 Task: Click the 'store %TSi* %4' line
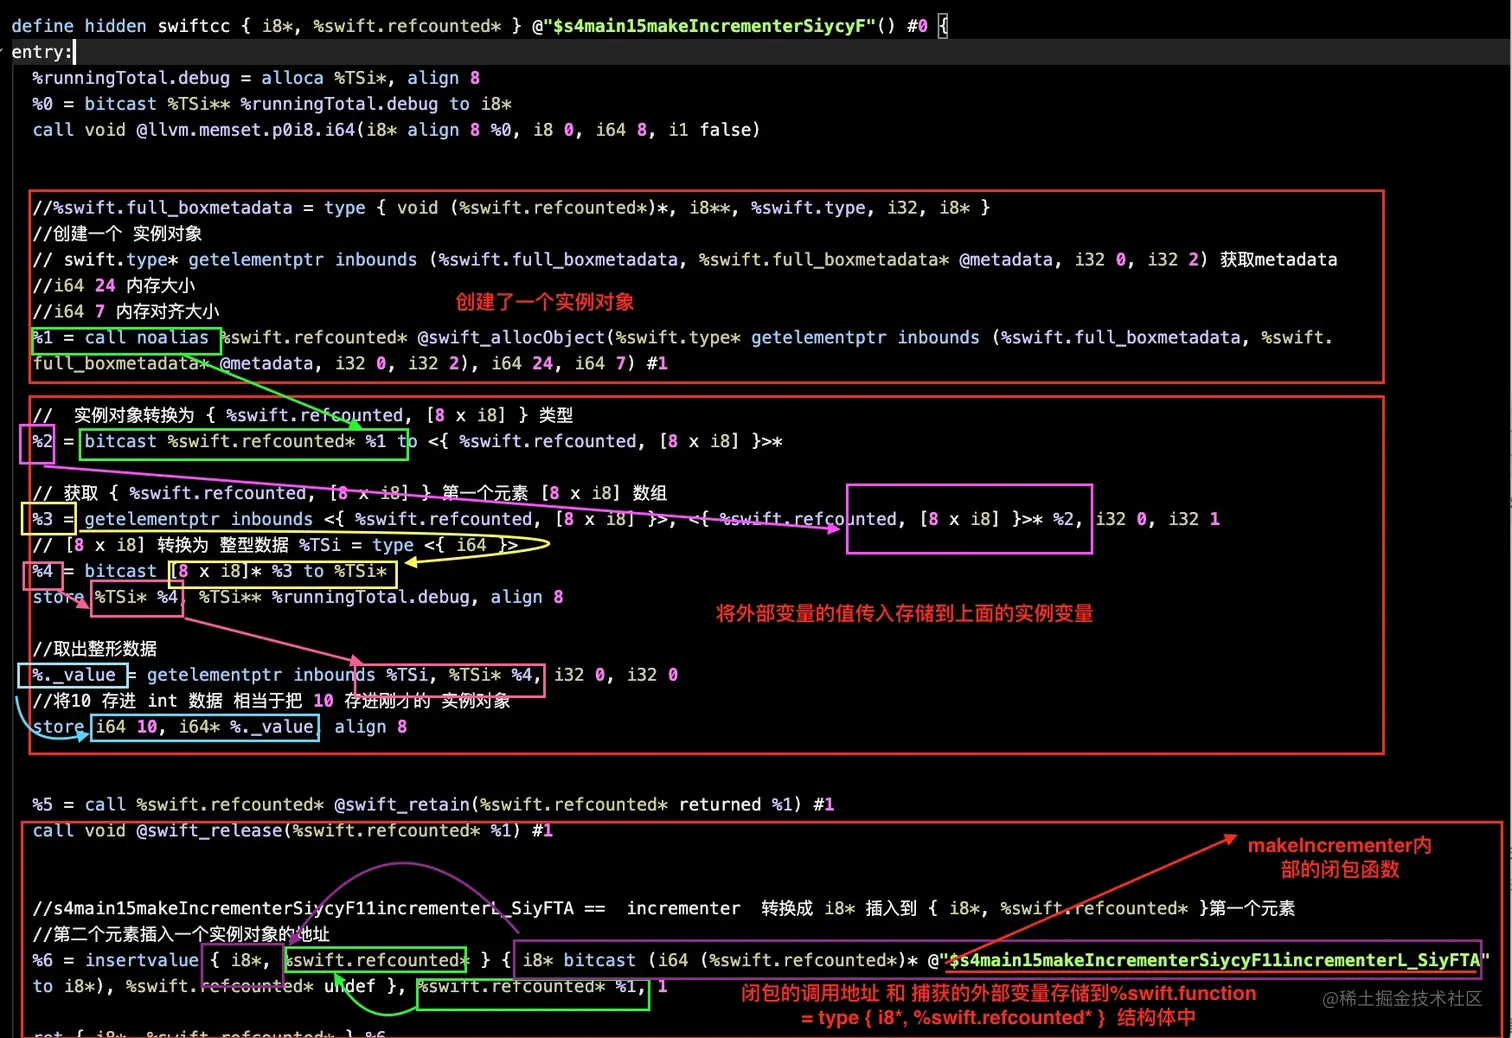point(298,597)
